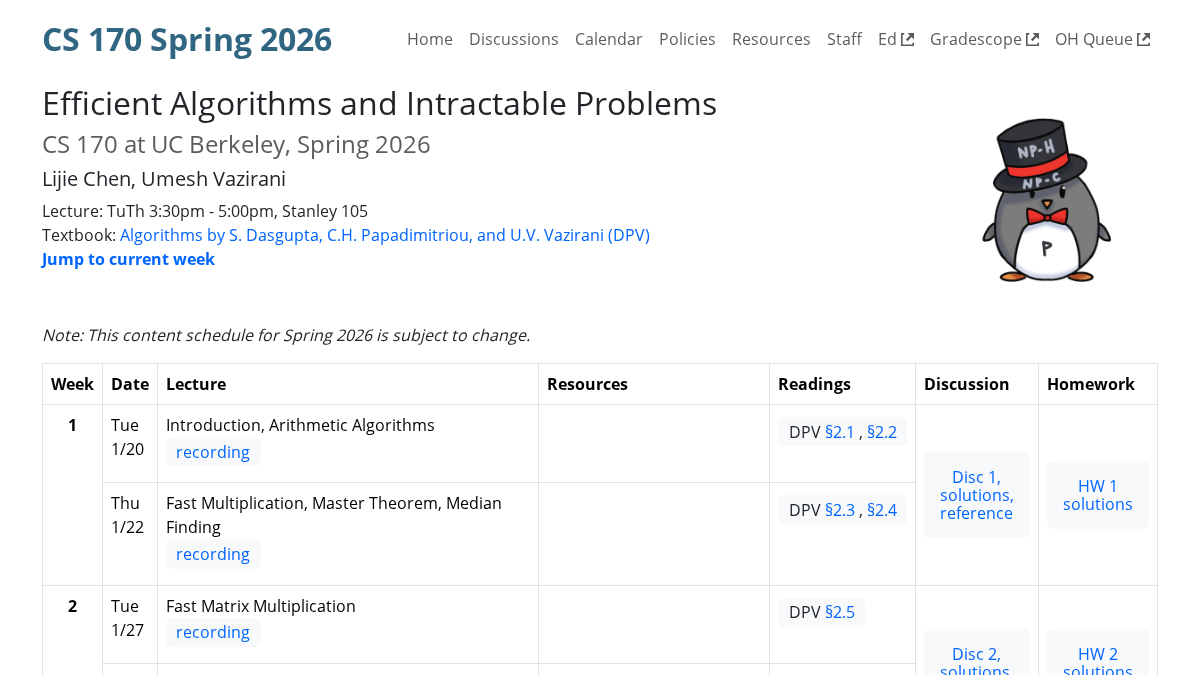Click the Resources column header in table
Image resolution: width=1200 pixels, height=675 pixels.
click(654, 384)
